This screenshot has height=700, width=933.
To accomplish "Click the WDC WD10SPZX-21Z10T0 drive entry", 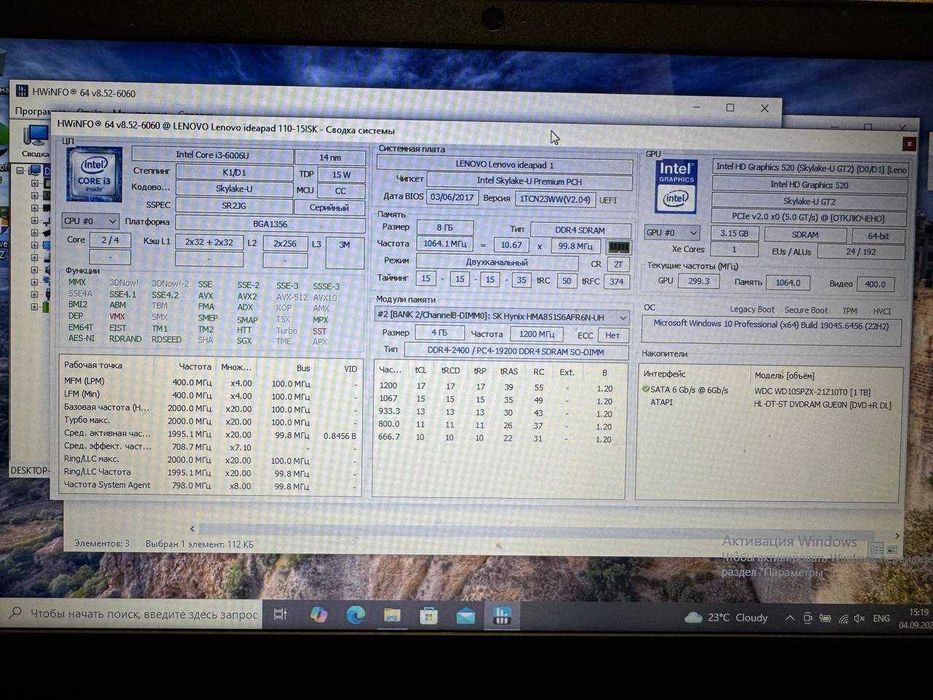I will 813,391.
